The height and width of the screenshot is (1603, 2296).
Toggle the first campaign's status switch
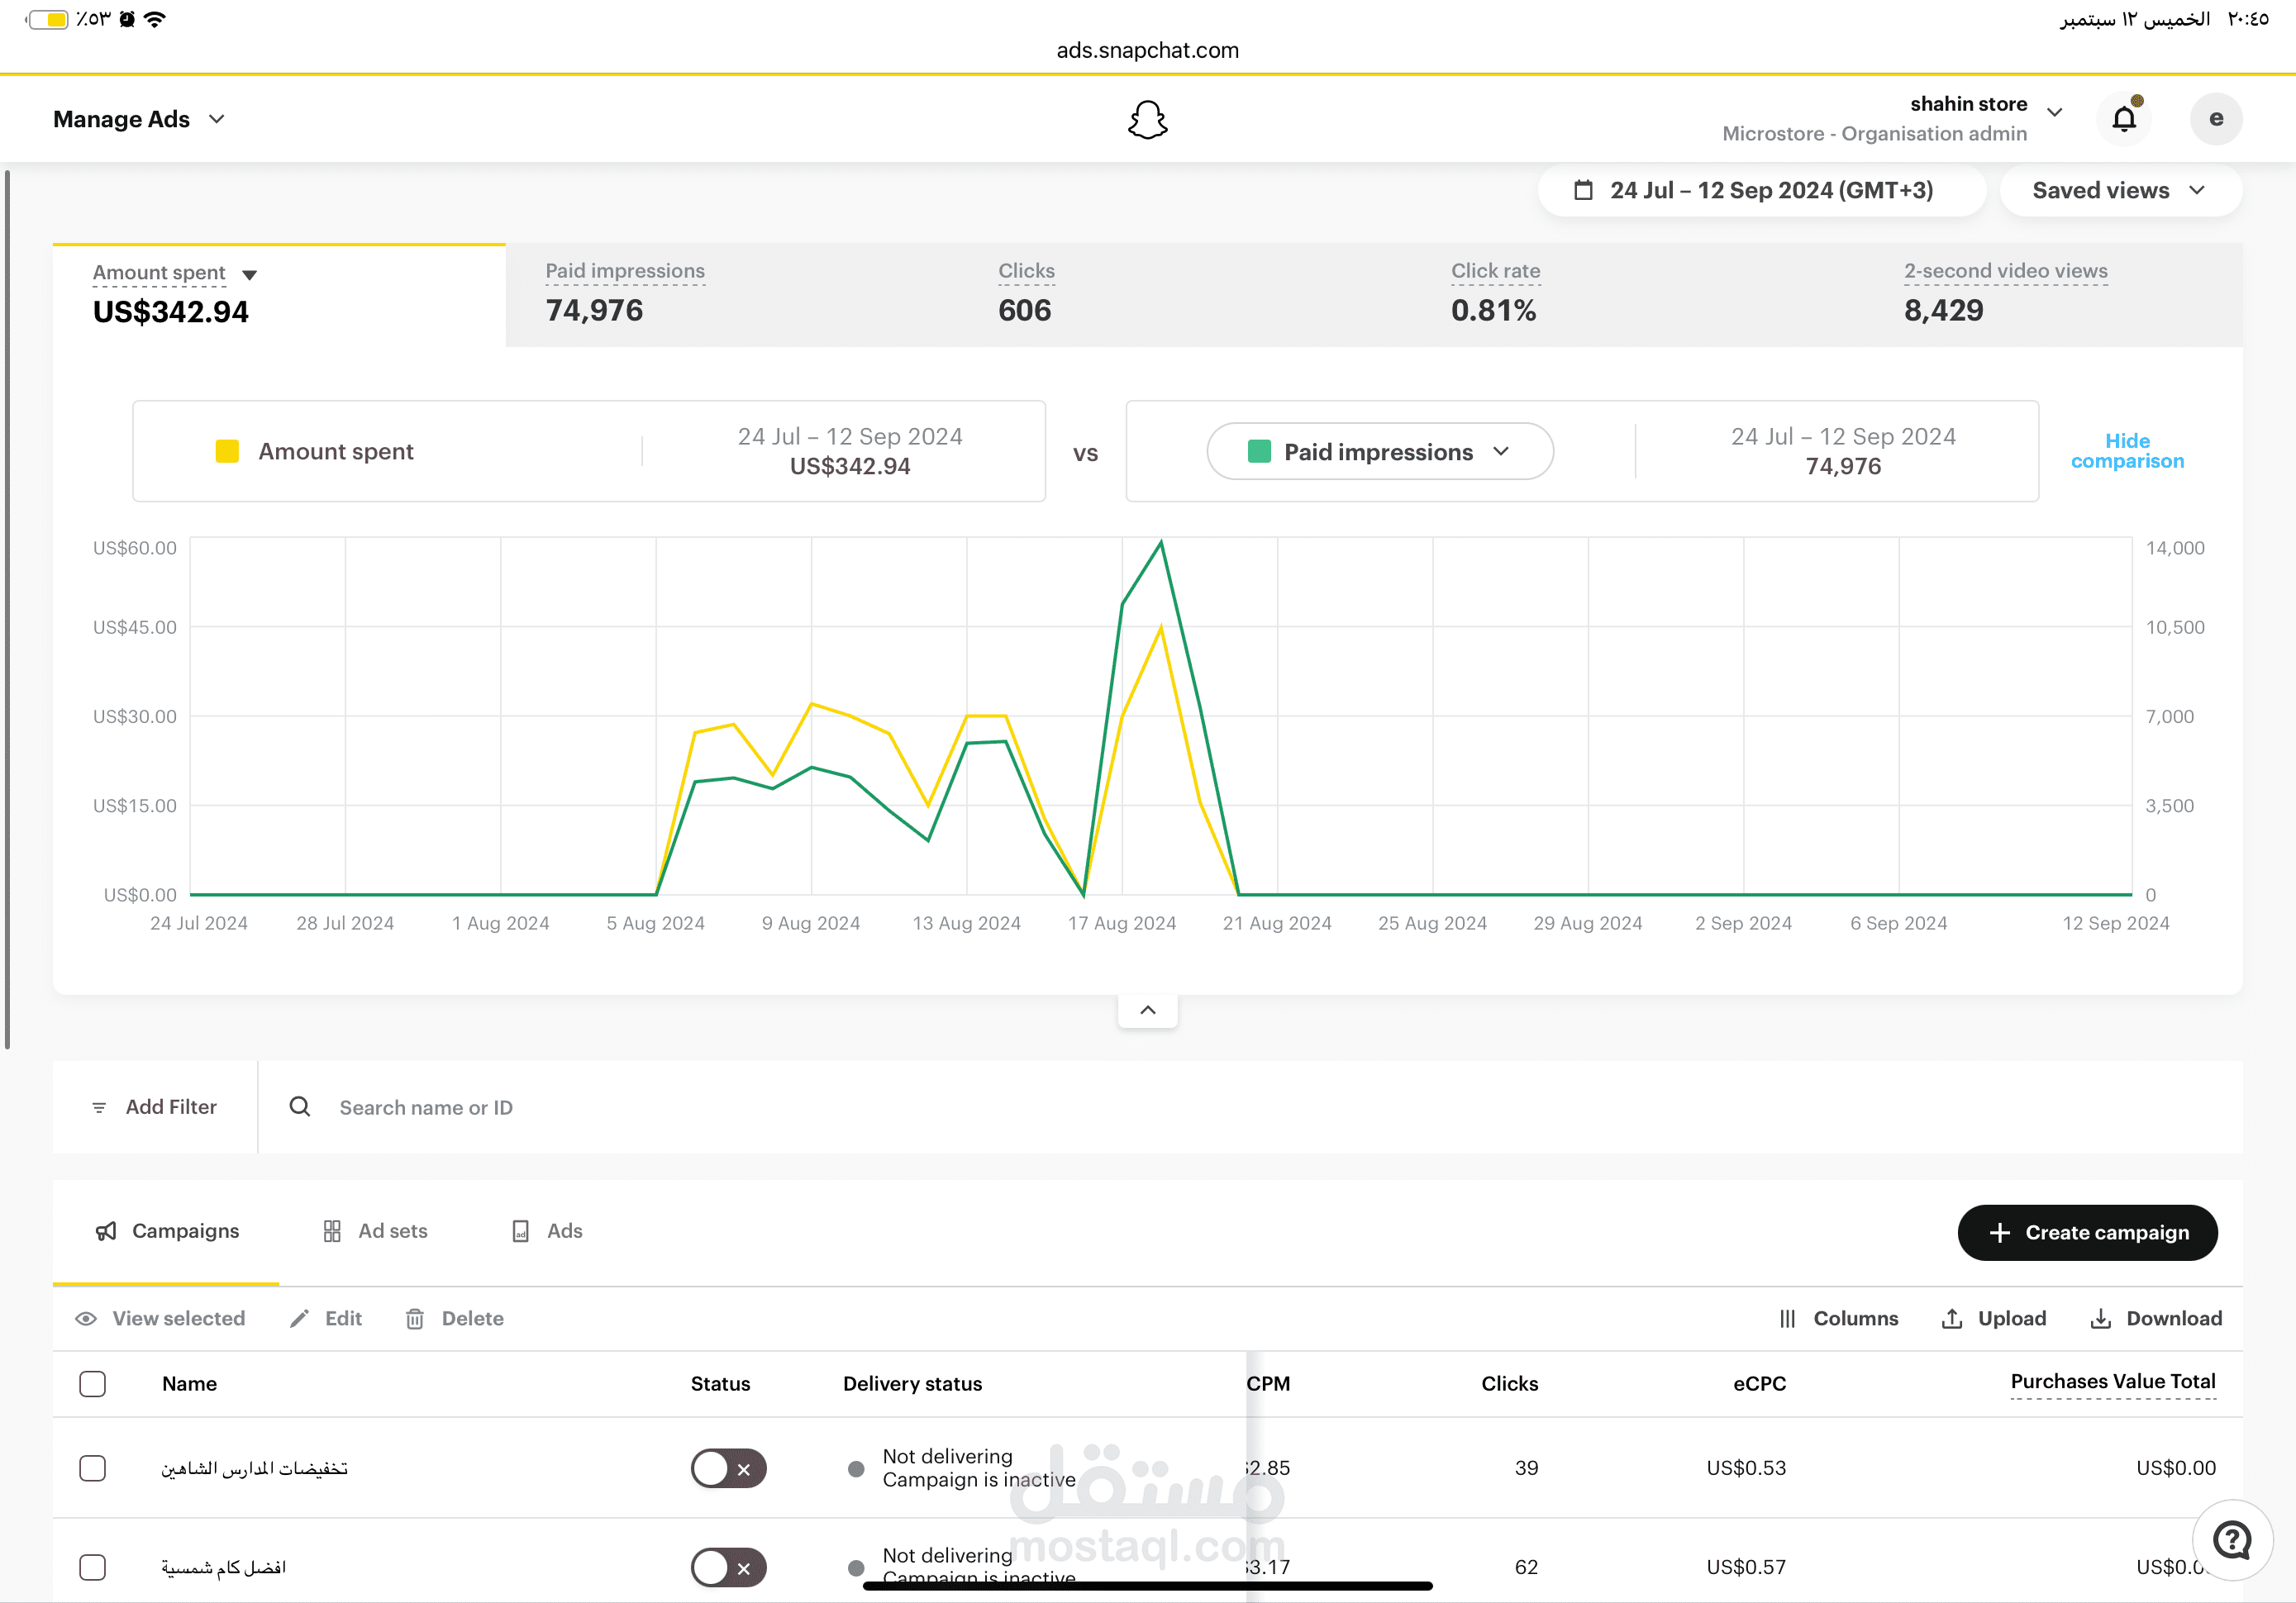728,1468
